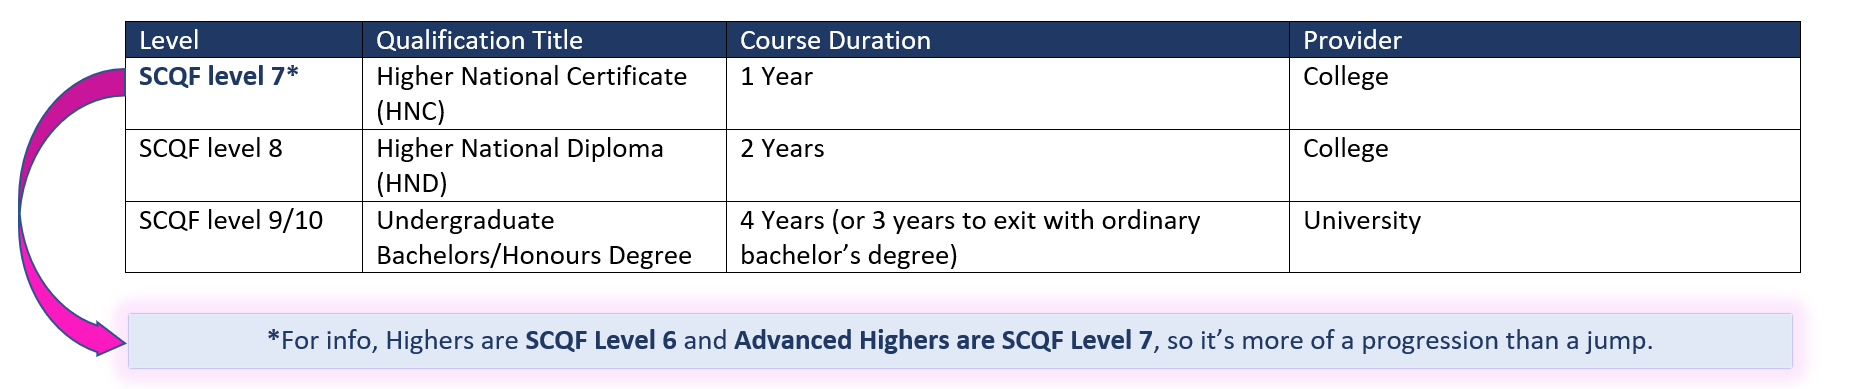Select the Level column header
This screenshot has width=1858, height=389.
point(244,40)
